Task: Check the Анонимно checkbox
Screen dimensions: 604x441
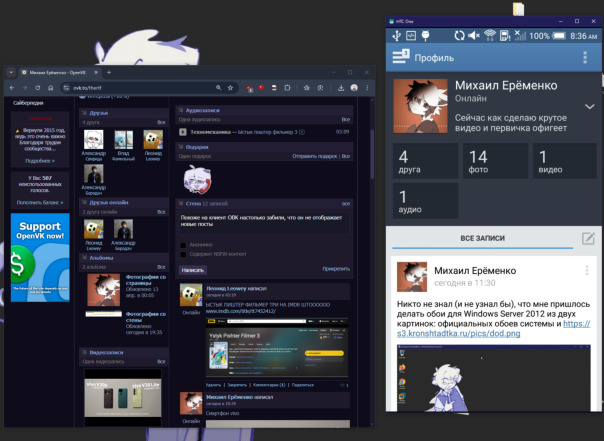Action: (184, 245)
